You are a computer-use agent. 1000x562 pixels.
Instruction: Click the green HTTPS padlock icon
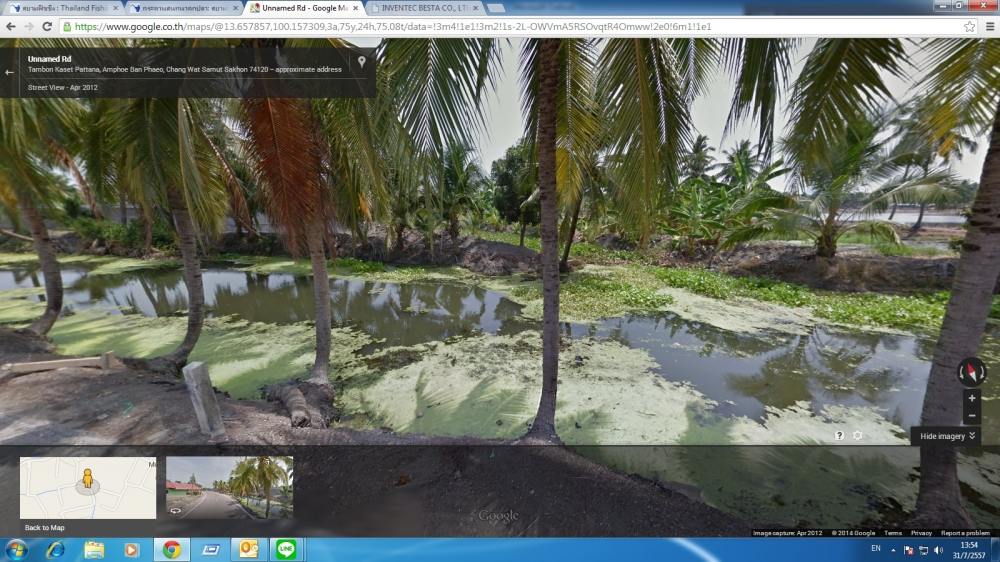point(66,26)
